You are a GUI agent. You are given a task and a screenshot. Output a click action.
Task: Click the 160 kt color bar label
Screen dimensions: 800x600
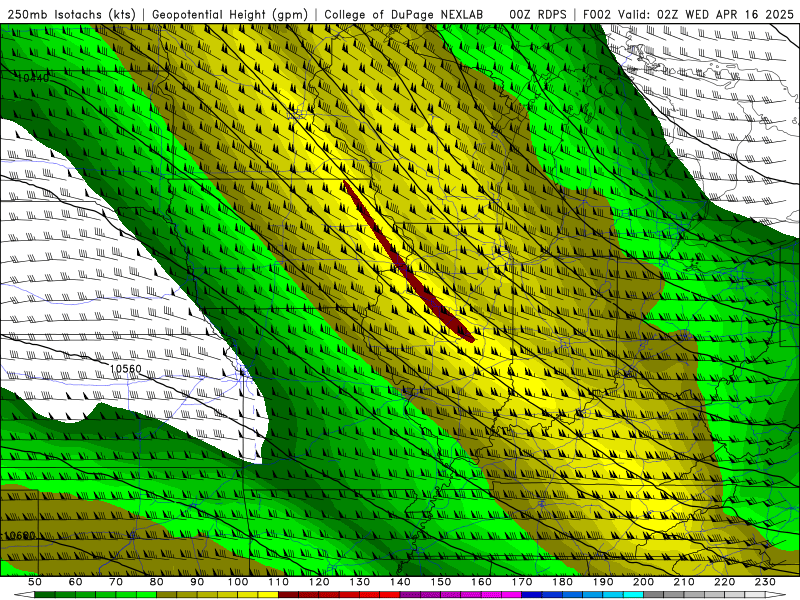[x=481, y=582]
